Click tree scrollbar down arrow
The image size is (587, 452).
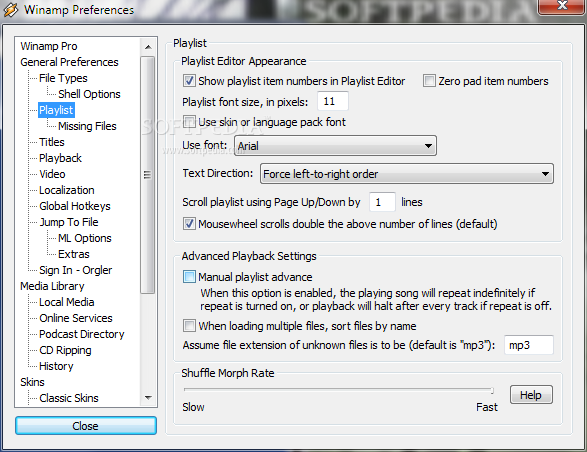[148, 398]
